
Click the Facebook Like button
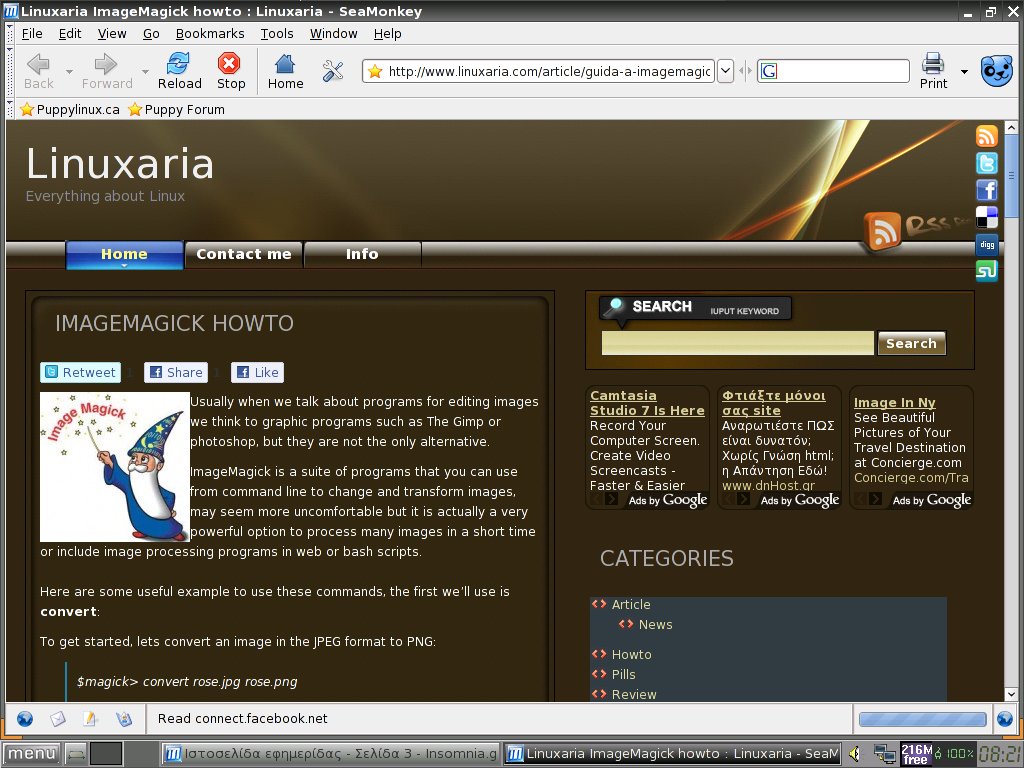click(x=257, y=372)
